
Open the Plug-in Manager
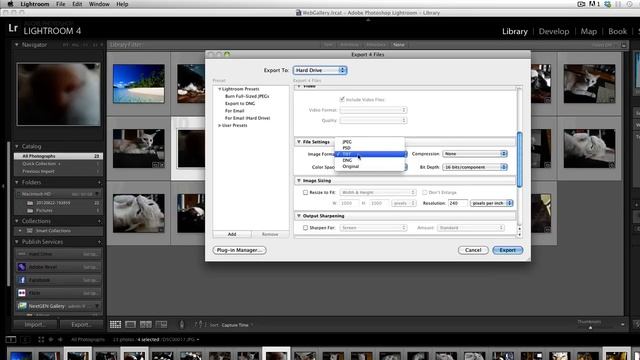239,250
